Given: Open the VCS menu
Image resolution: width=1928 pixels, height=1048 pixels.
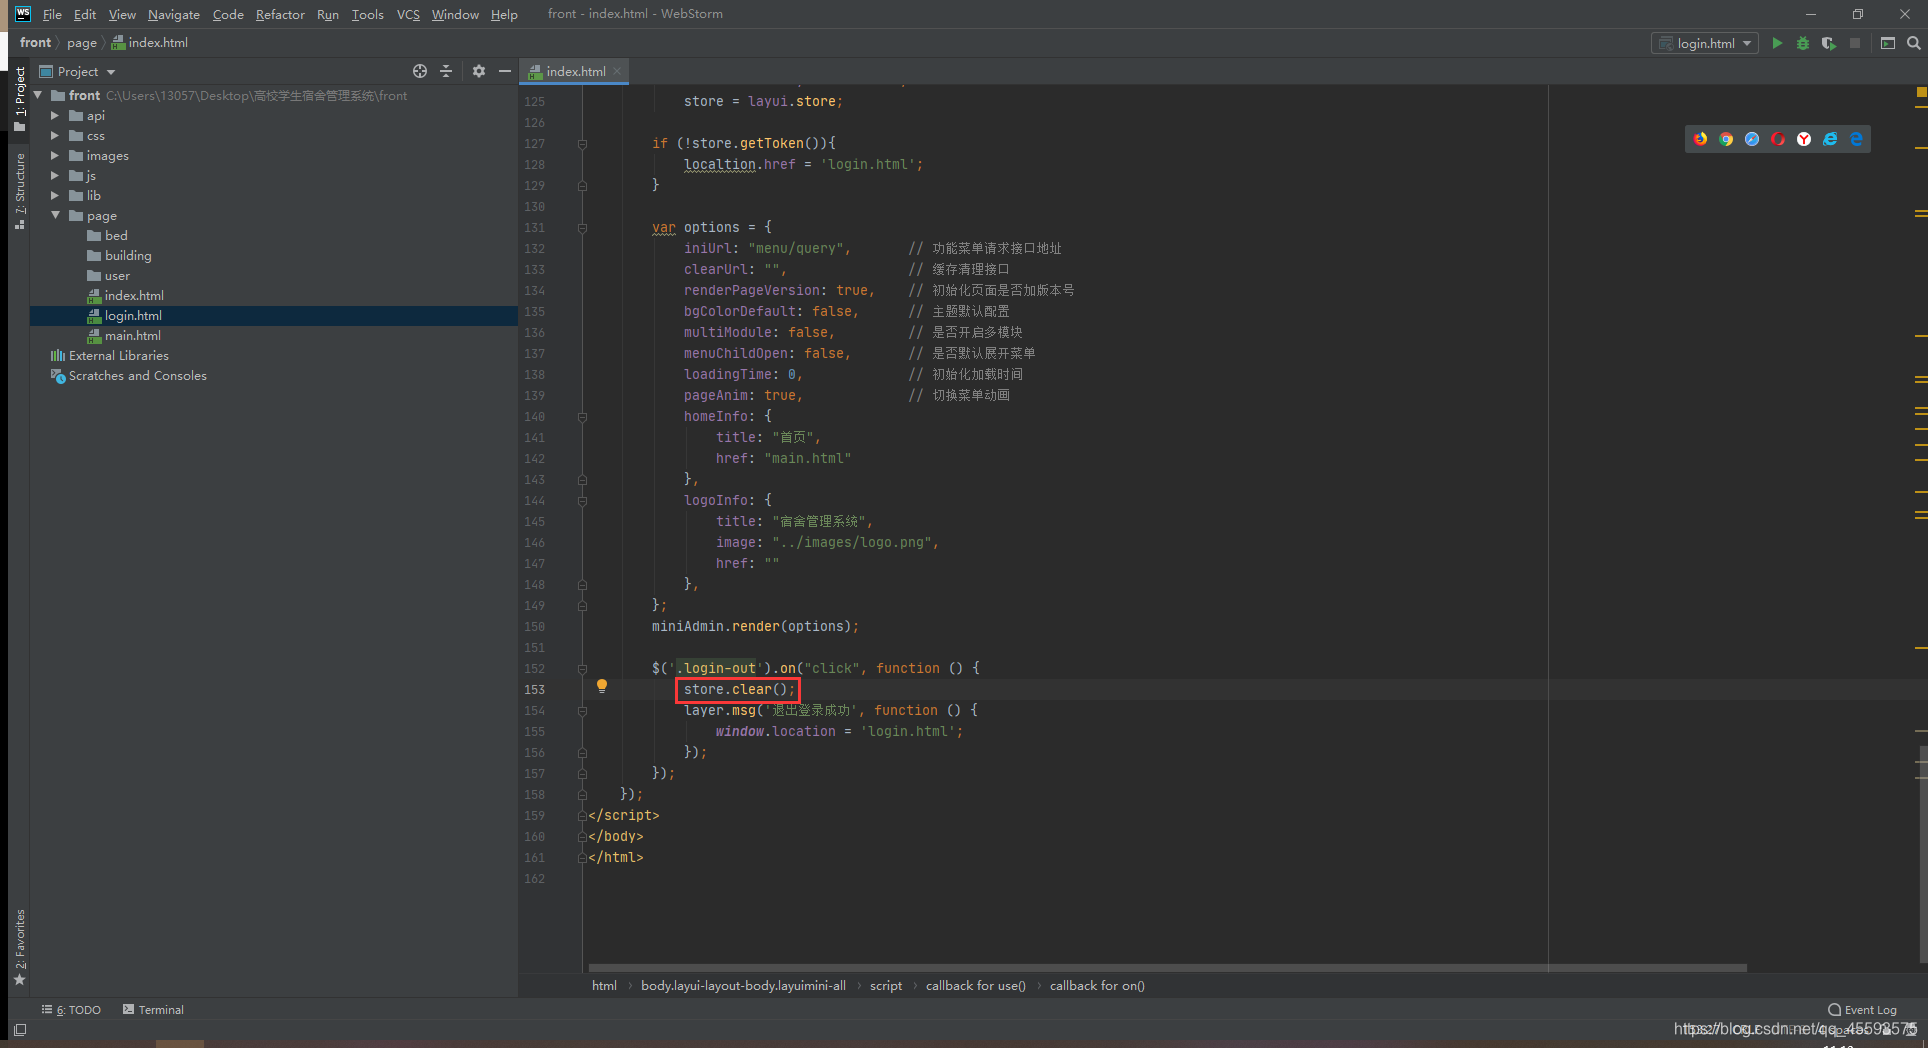Looking at the screenshot, I should (x=408, y=14).
